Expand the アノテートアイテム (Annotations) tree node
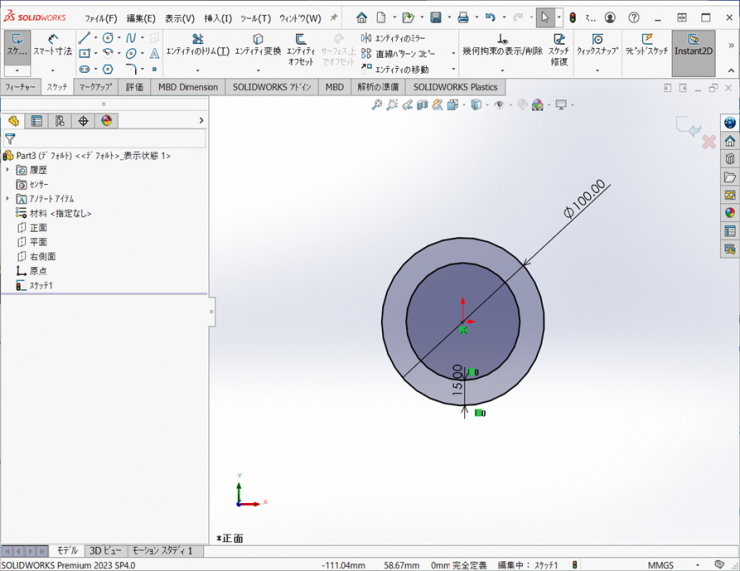 pos(8,199)
